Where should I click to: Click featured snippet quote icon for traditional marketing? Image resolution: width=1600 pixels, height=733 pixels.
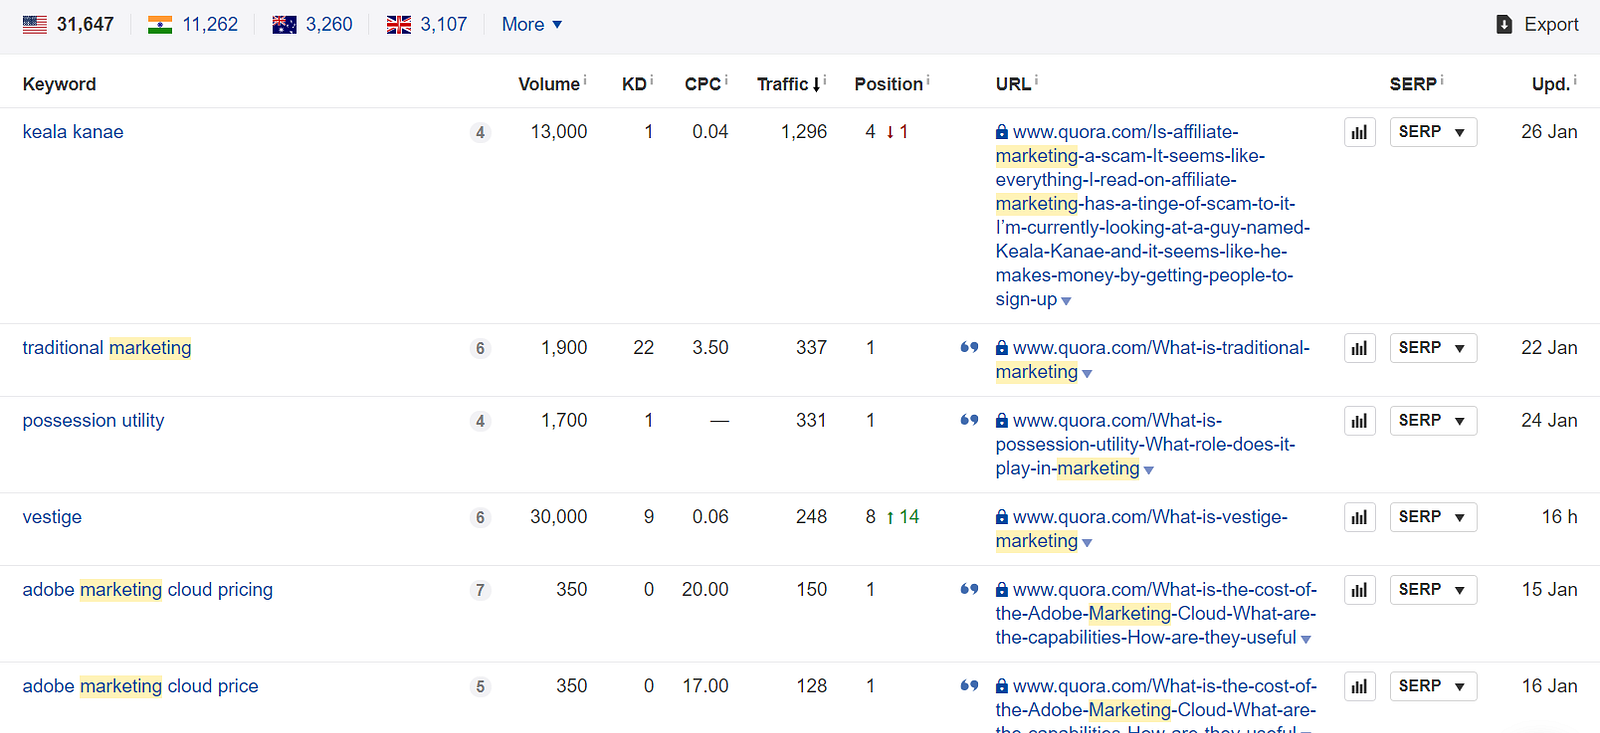pos(969,347)
